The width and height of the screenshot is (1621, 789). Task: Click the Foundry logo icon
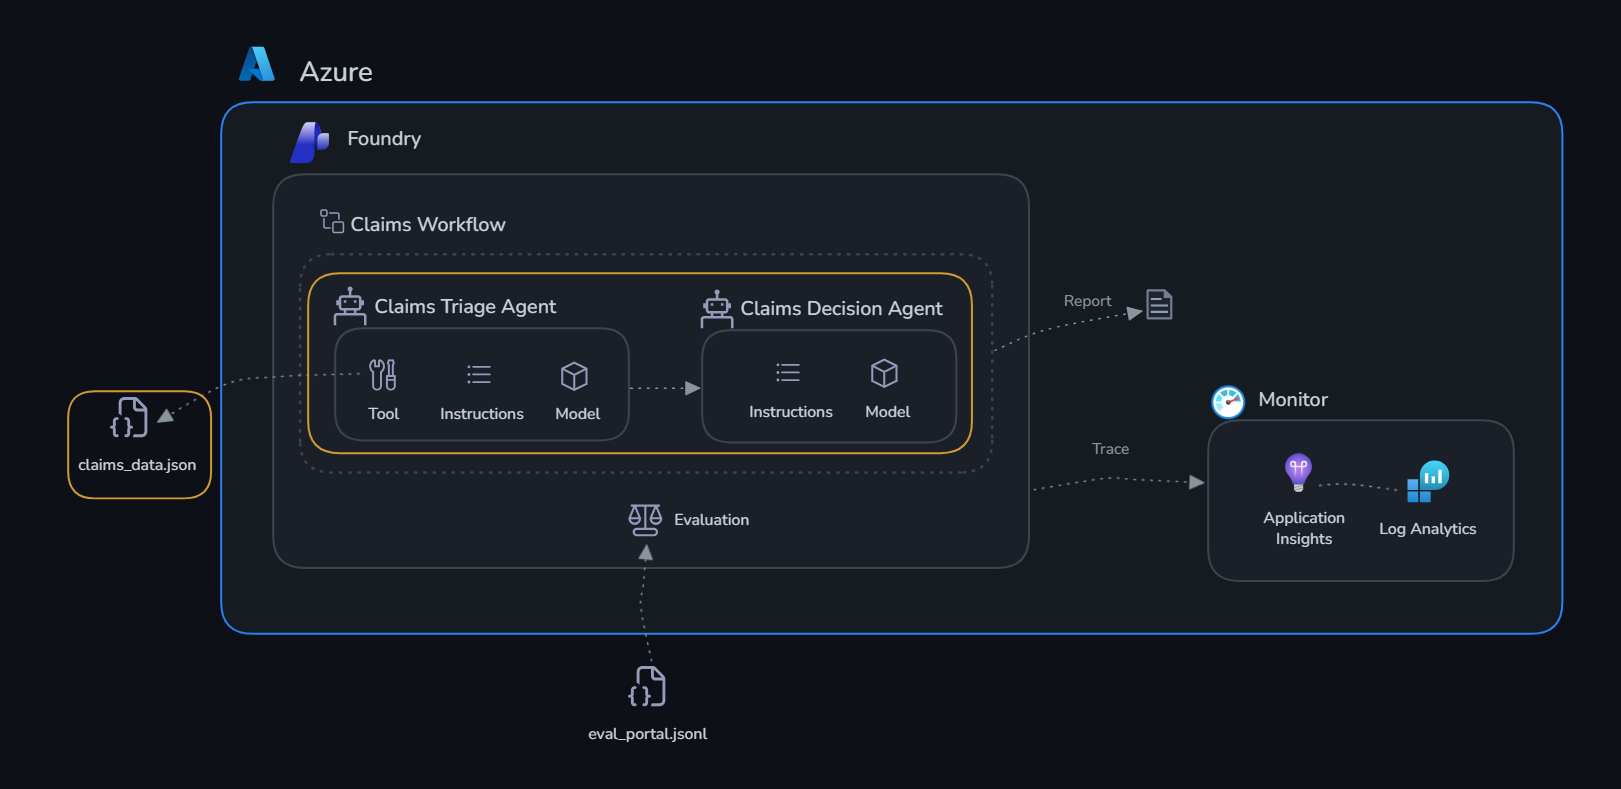pos(310,142)
